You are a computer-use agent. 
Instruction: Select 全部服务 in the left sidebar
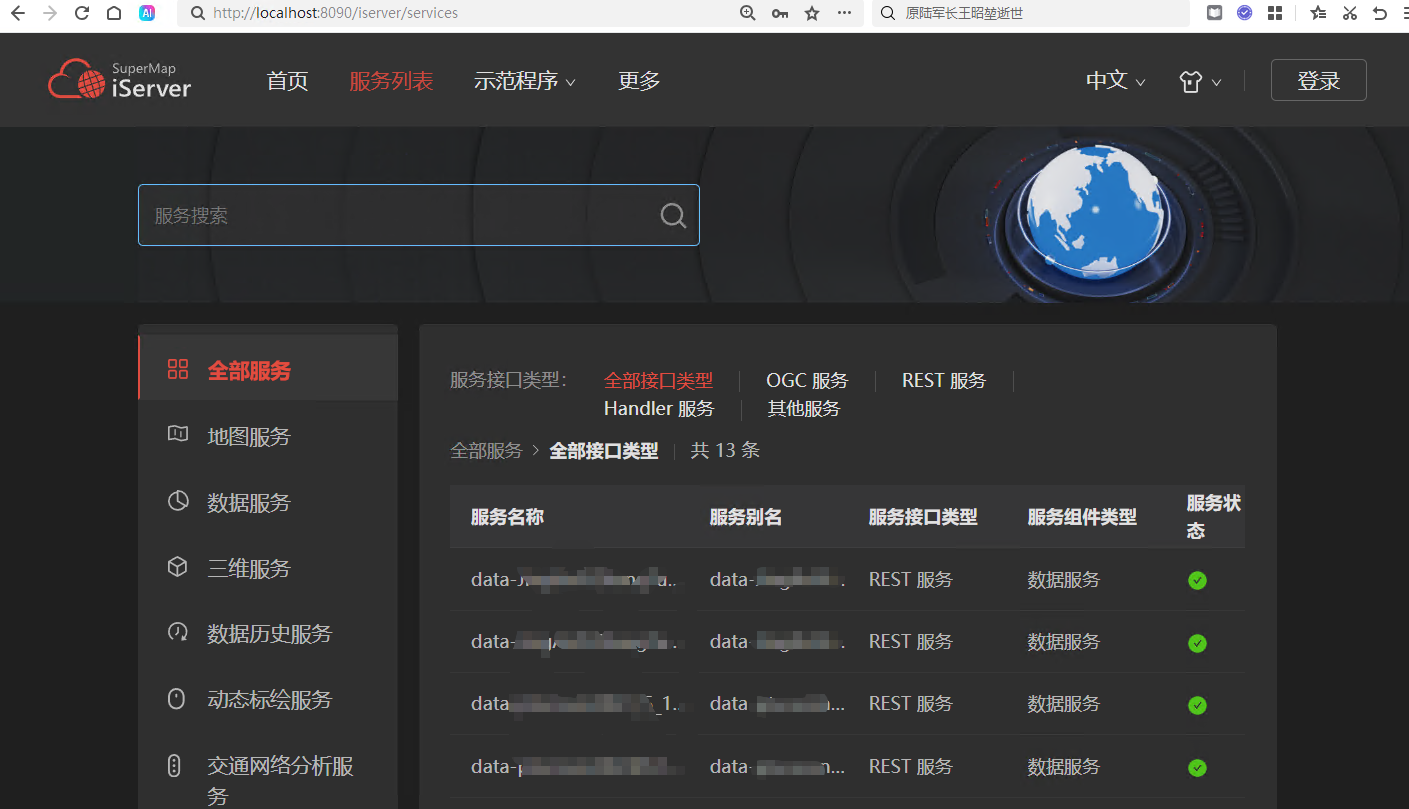click(x=249, y=370)
